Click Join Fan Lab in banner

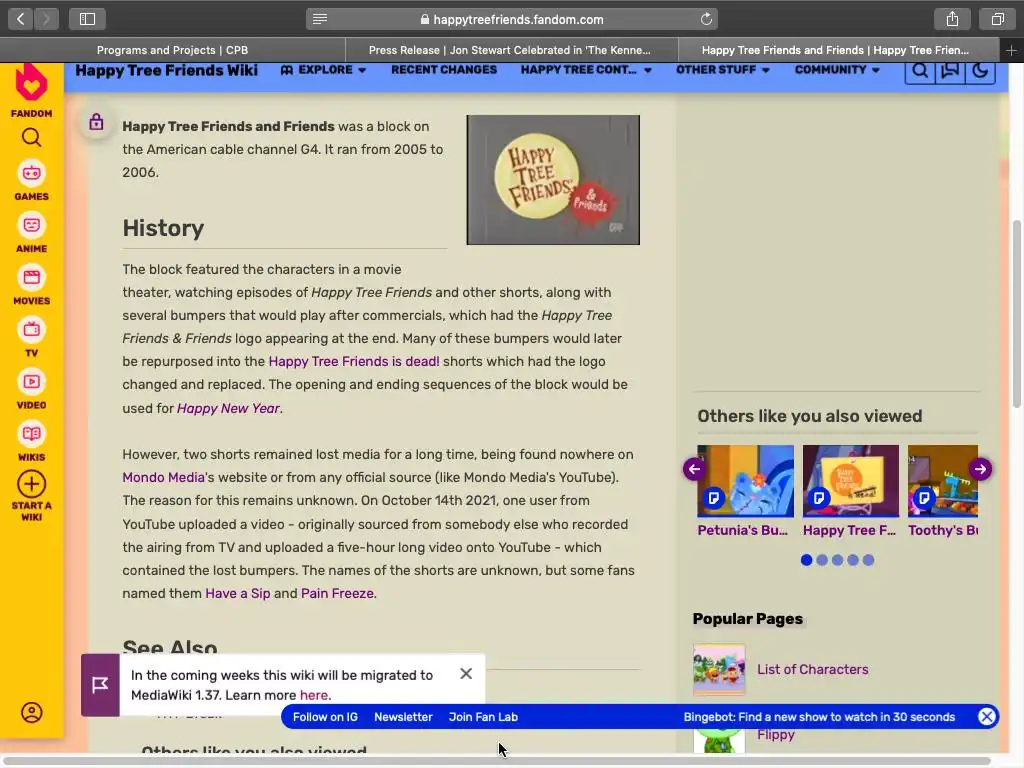pyautogui.click(x=483, y=716)
